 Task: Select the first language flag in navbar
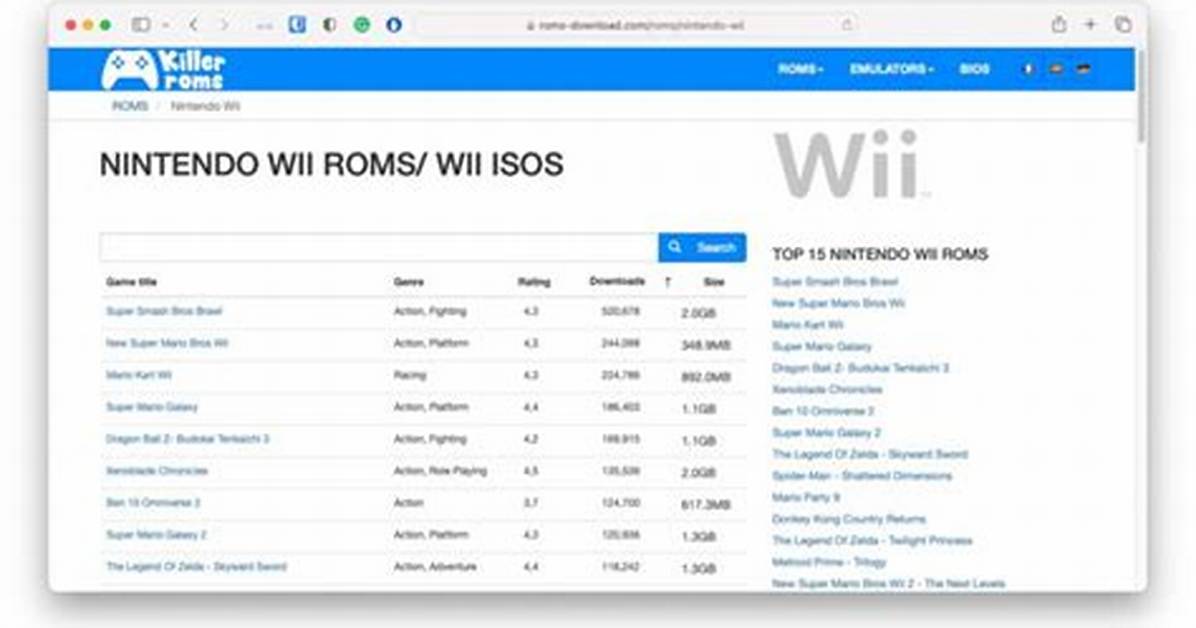1028,69
